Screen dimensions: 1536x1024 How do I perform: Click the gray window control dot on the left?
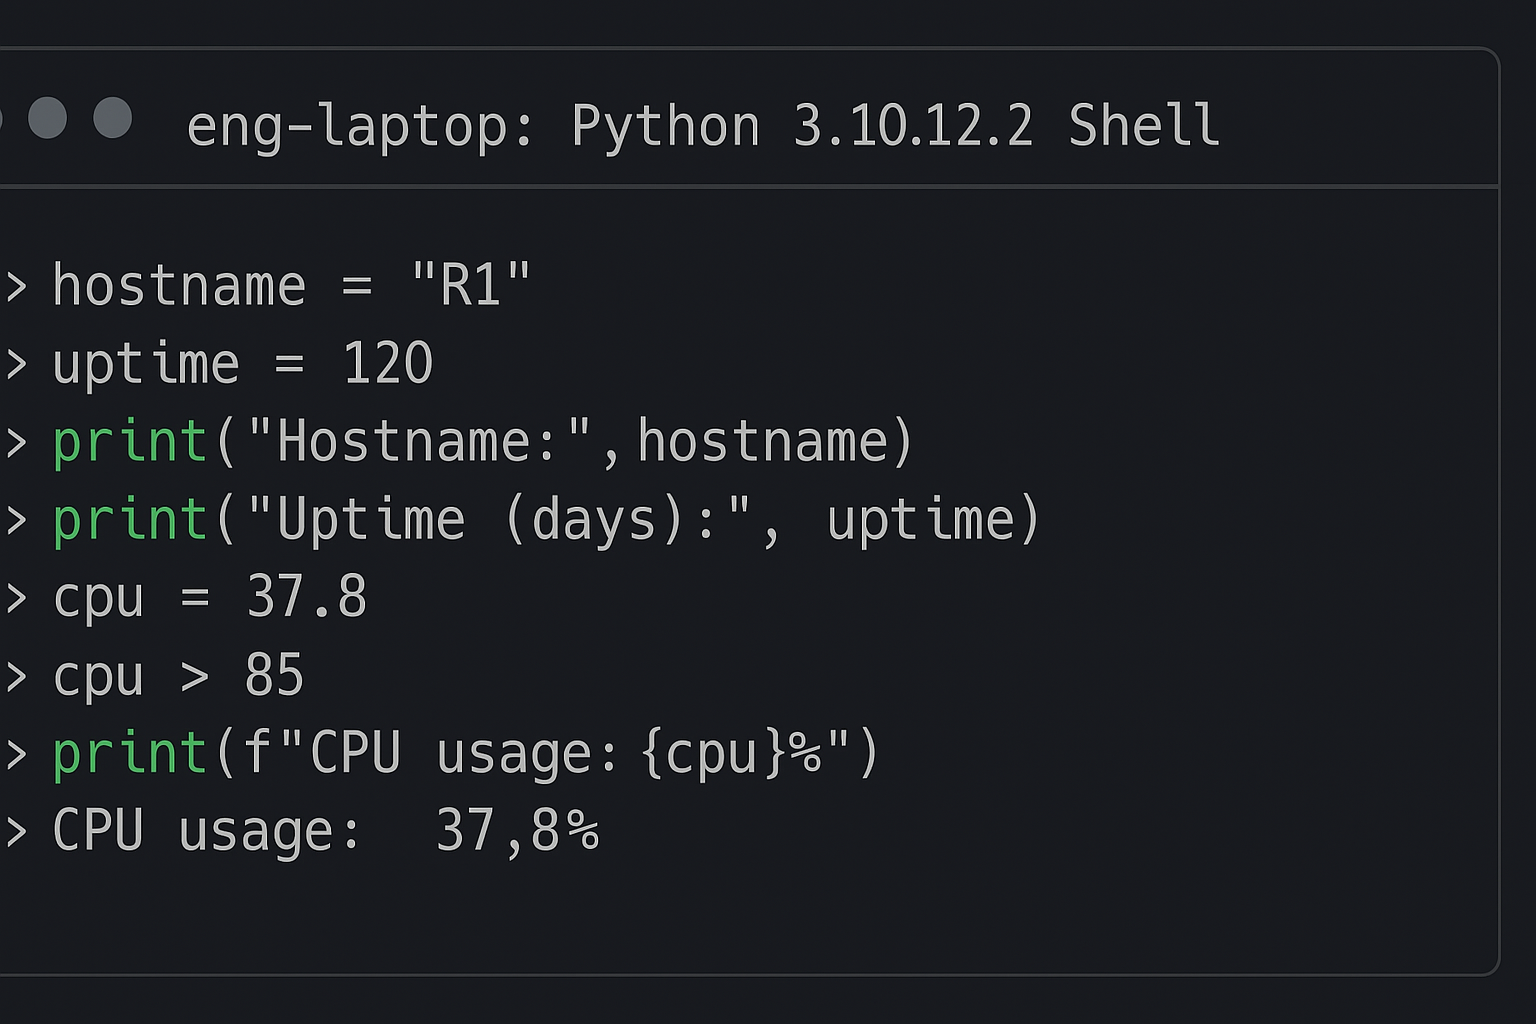pos(49,119)
